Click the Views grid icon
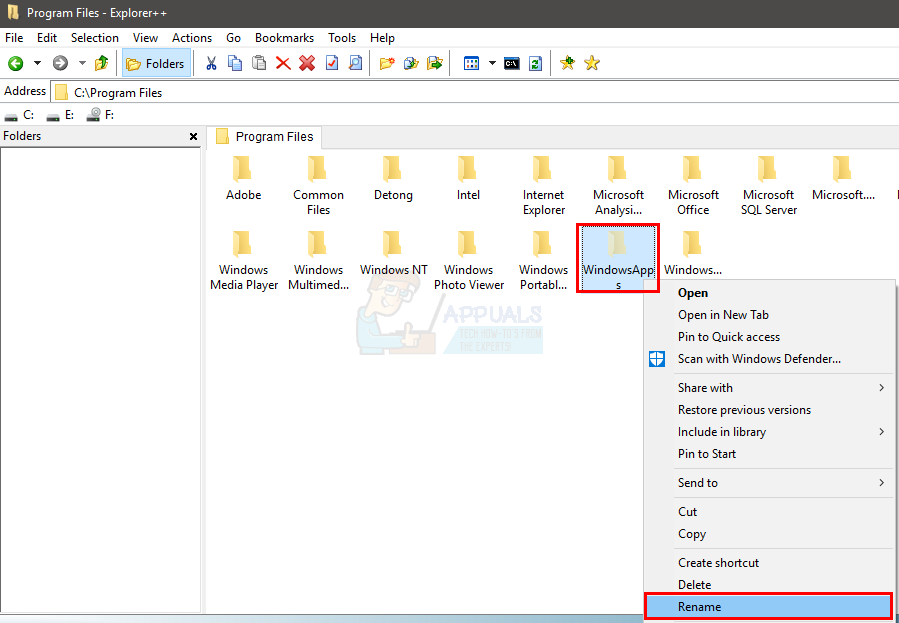Viewport: 899px width, 623px height. 471,63
